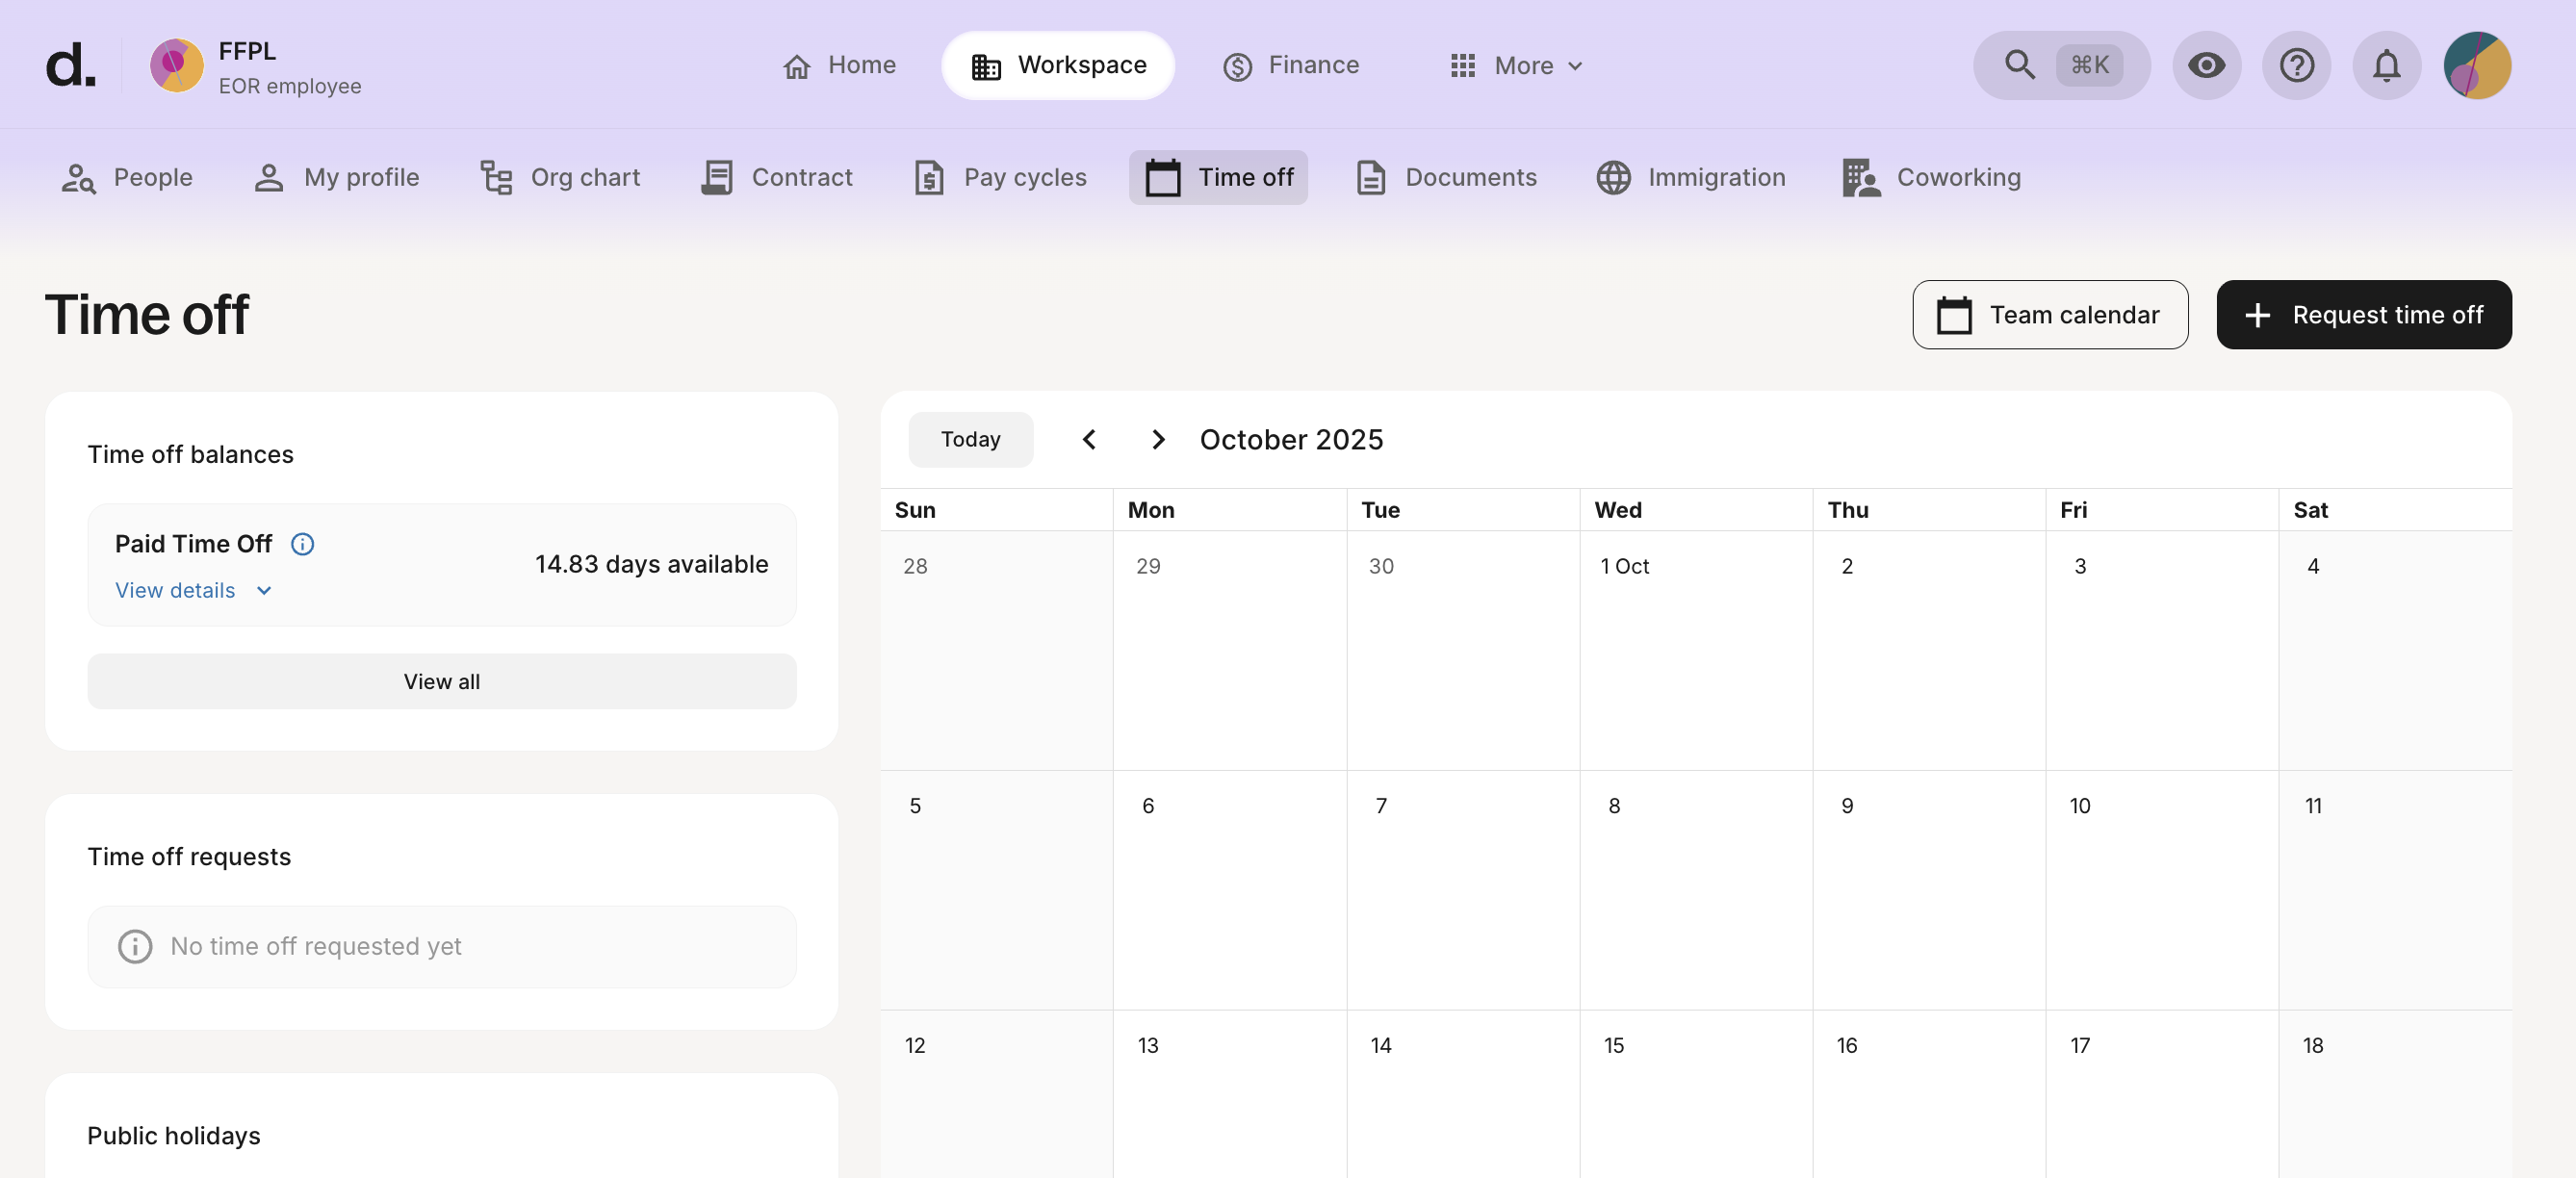Open the user avatar profile menu
2576x1178 pixels.
(x=2476, y=66)
